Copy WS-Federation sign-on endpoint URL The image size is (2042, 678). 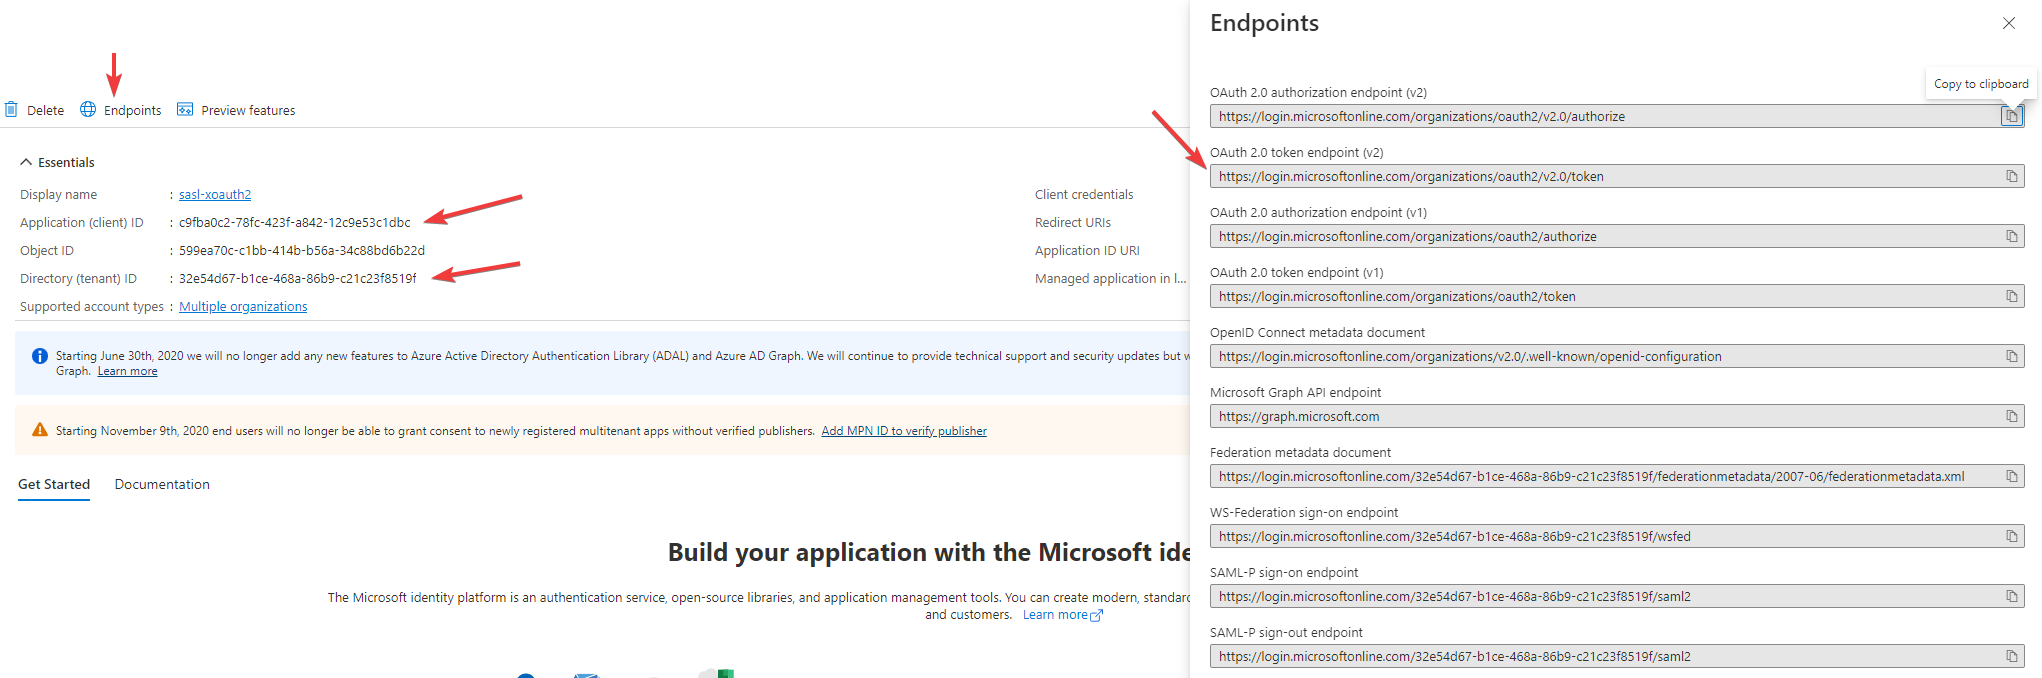tap(2011, 537)
